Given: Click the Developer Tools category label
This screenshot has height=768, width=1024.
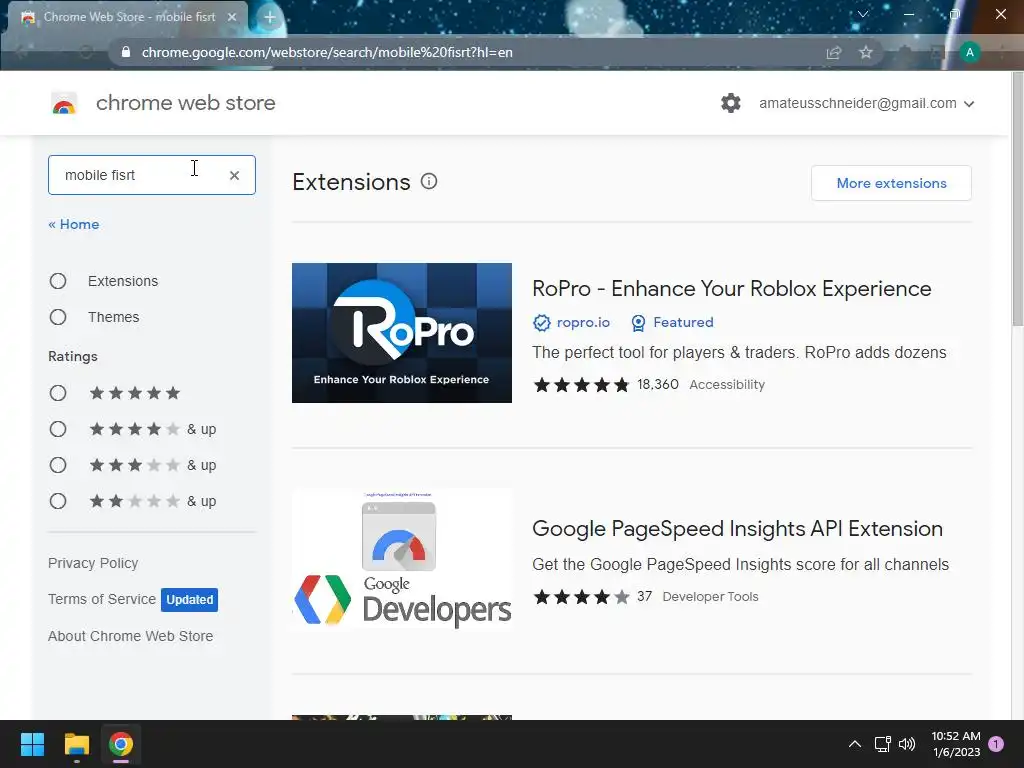Looking at the screenshot, I should point(710,597).
